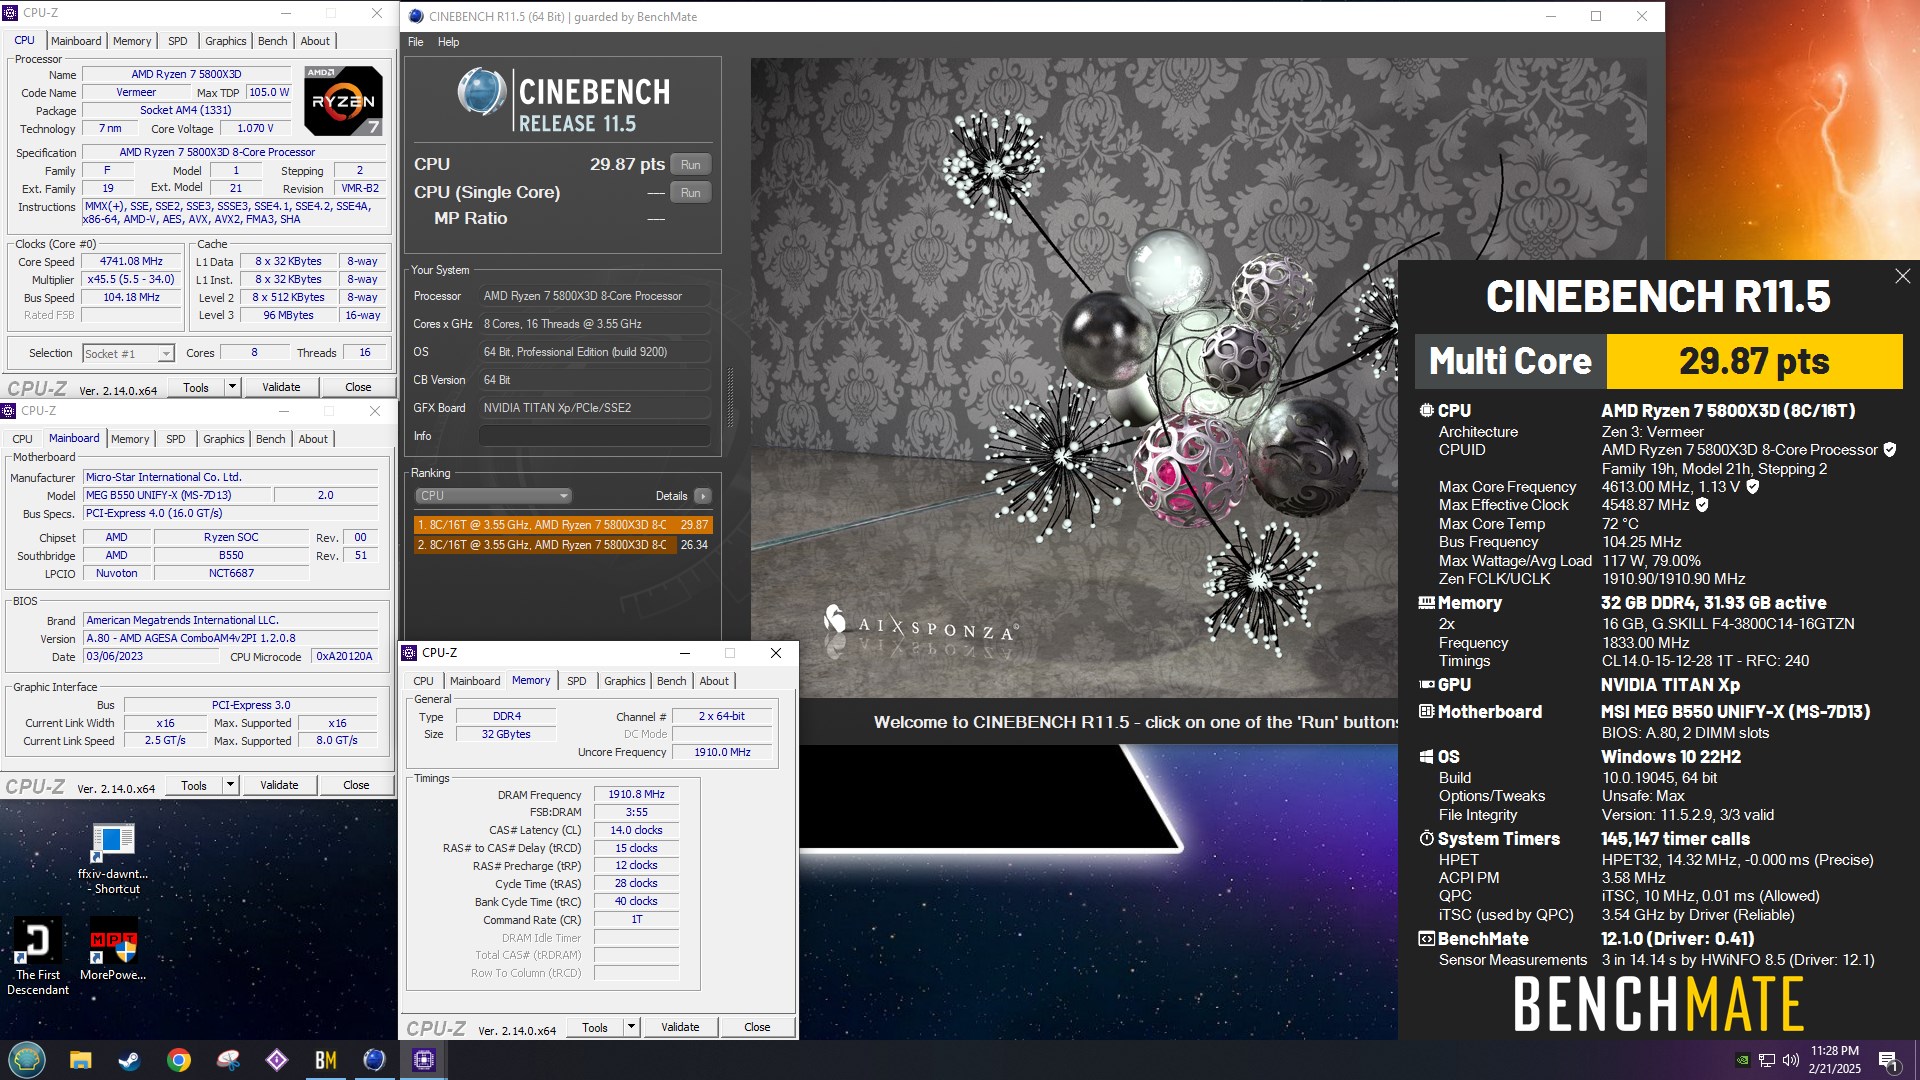Click the BIOS Version field A.80

(x=231, y=639)
